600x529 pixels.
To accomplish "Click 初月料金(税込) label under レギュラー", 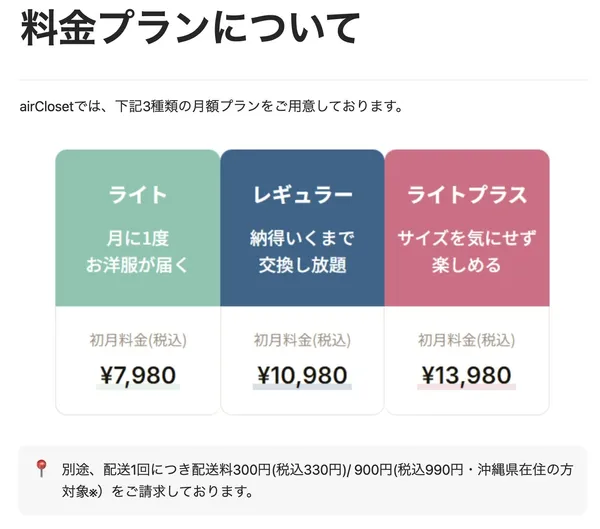I will point(302,340).
